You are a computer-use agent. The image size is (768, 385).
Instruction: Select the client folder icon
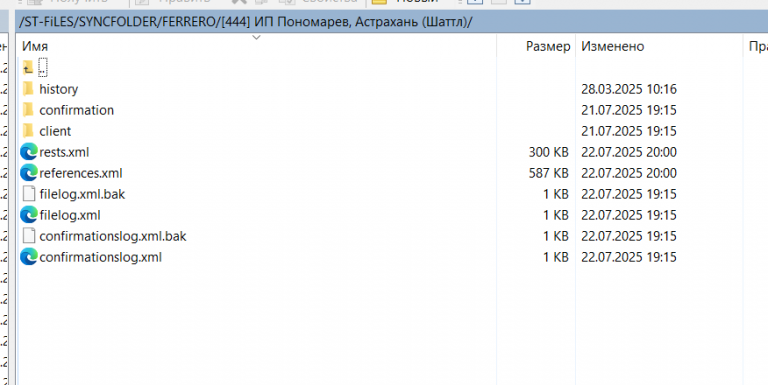pyautogui.click(x=28, y=131)
